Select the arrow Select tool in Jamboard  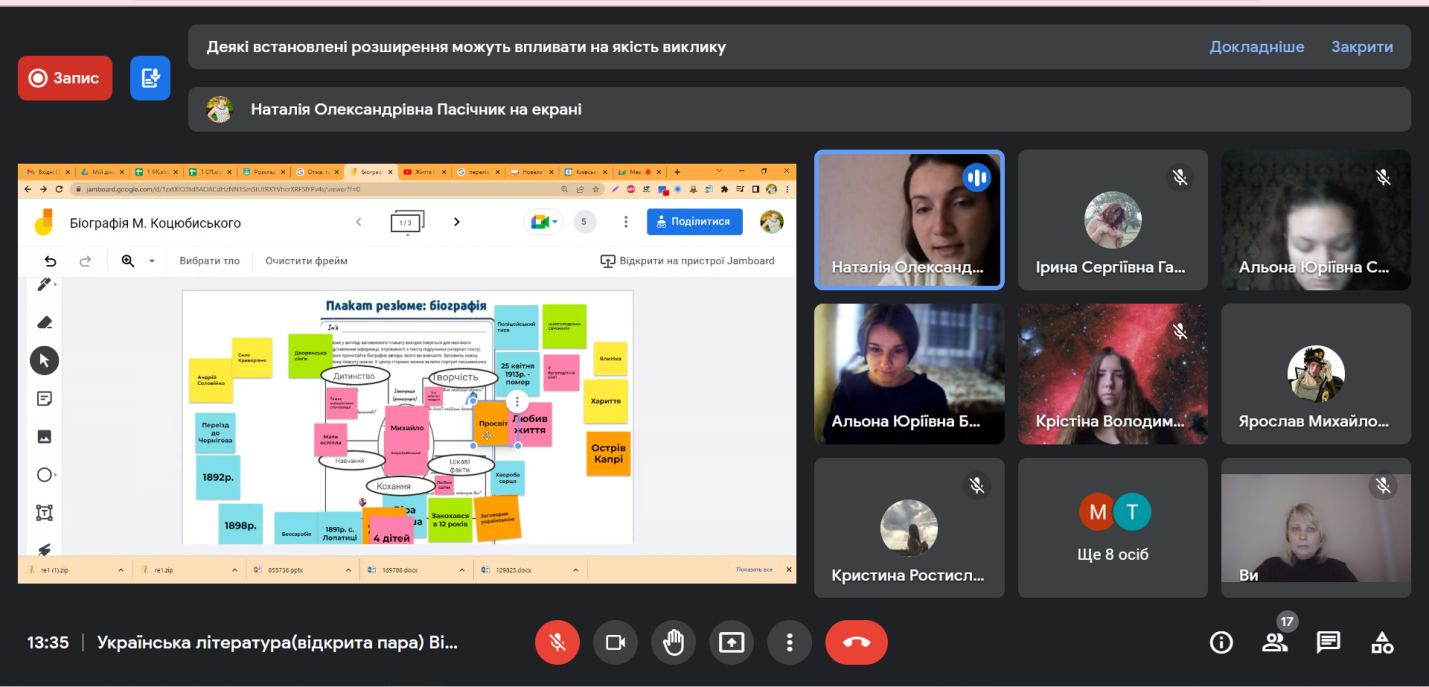tap(44, 360)
